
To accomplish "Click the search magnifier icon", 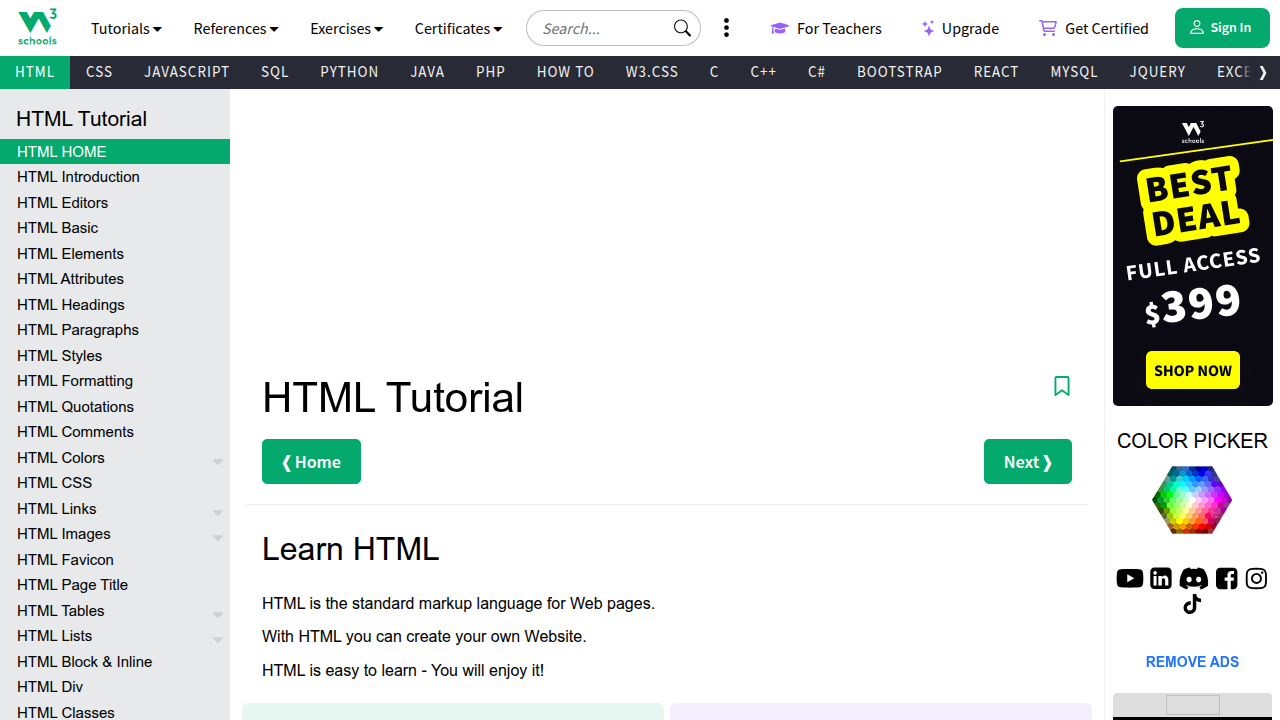I will click(681, 28).
